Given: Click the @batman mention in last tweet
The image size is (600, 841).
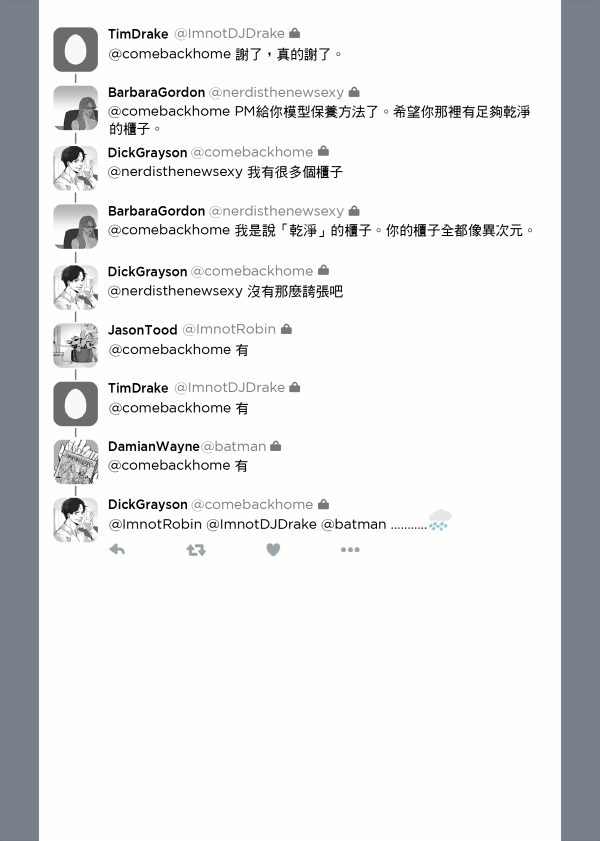Looking at the screenshot, I should 353,524.
